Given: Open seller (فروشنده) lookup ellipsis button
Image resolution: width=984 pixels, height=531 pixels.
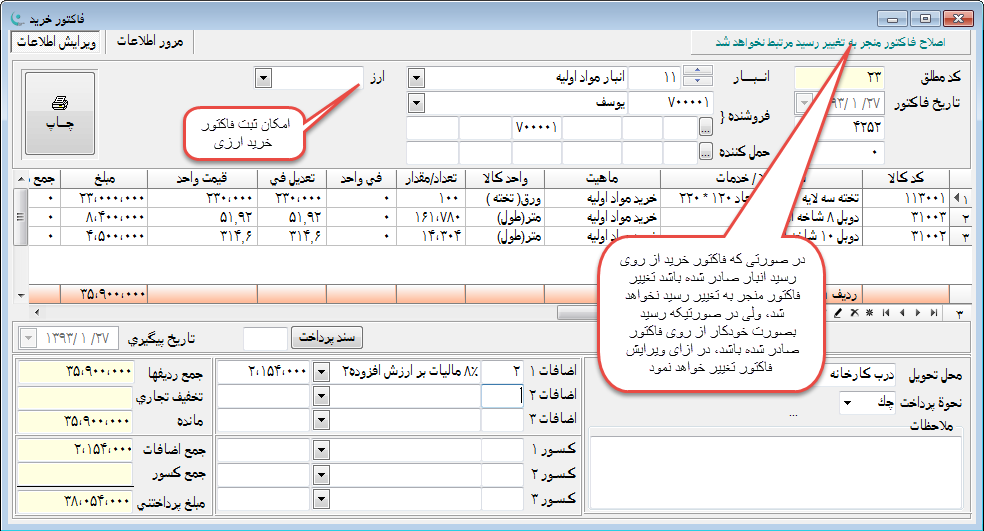Looking at the screenshot, I should point(707,127).
